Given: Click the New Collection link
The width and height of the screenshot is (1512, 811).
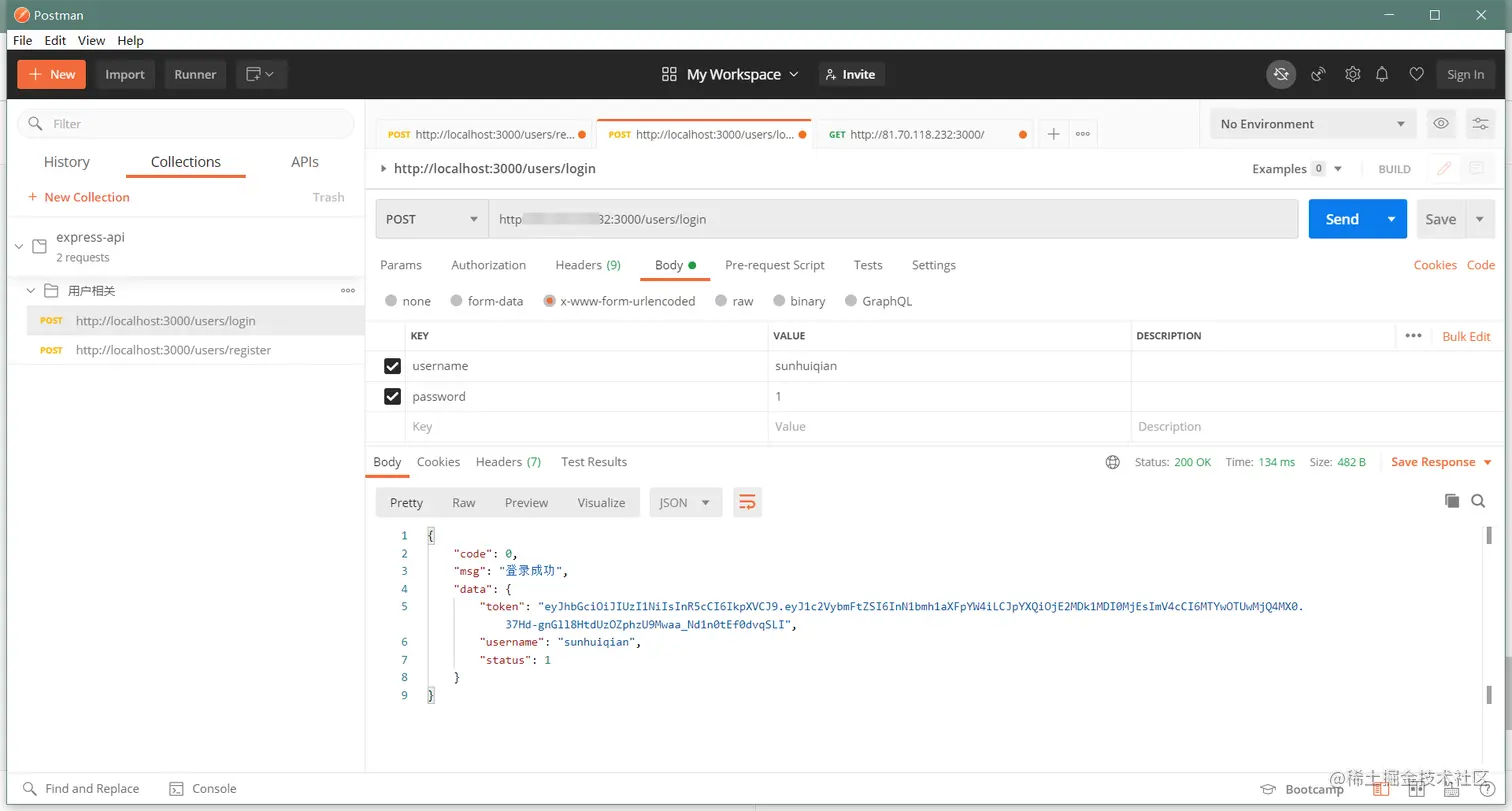Looking at the screenshot, I should tap(79, 197).
